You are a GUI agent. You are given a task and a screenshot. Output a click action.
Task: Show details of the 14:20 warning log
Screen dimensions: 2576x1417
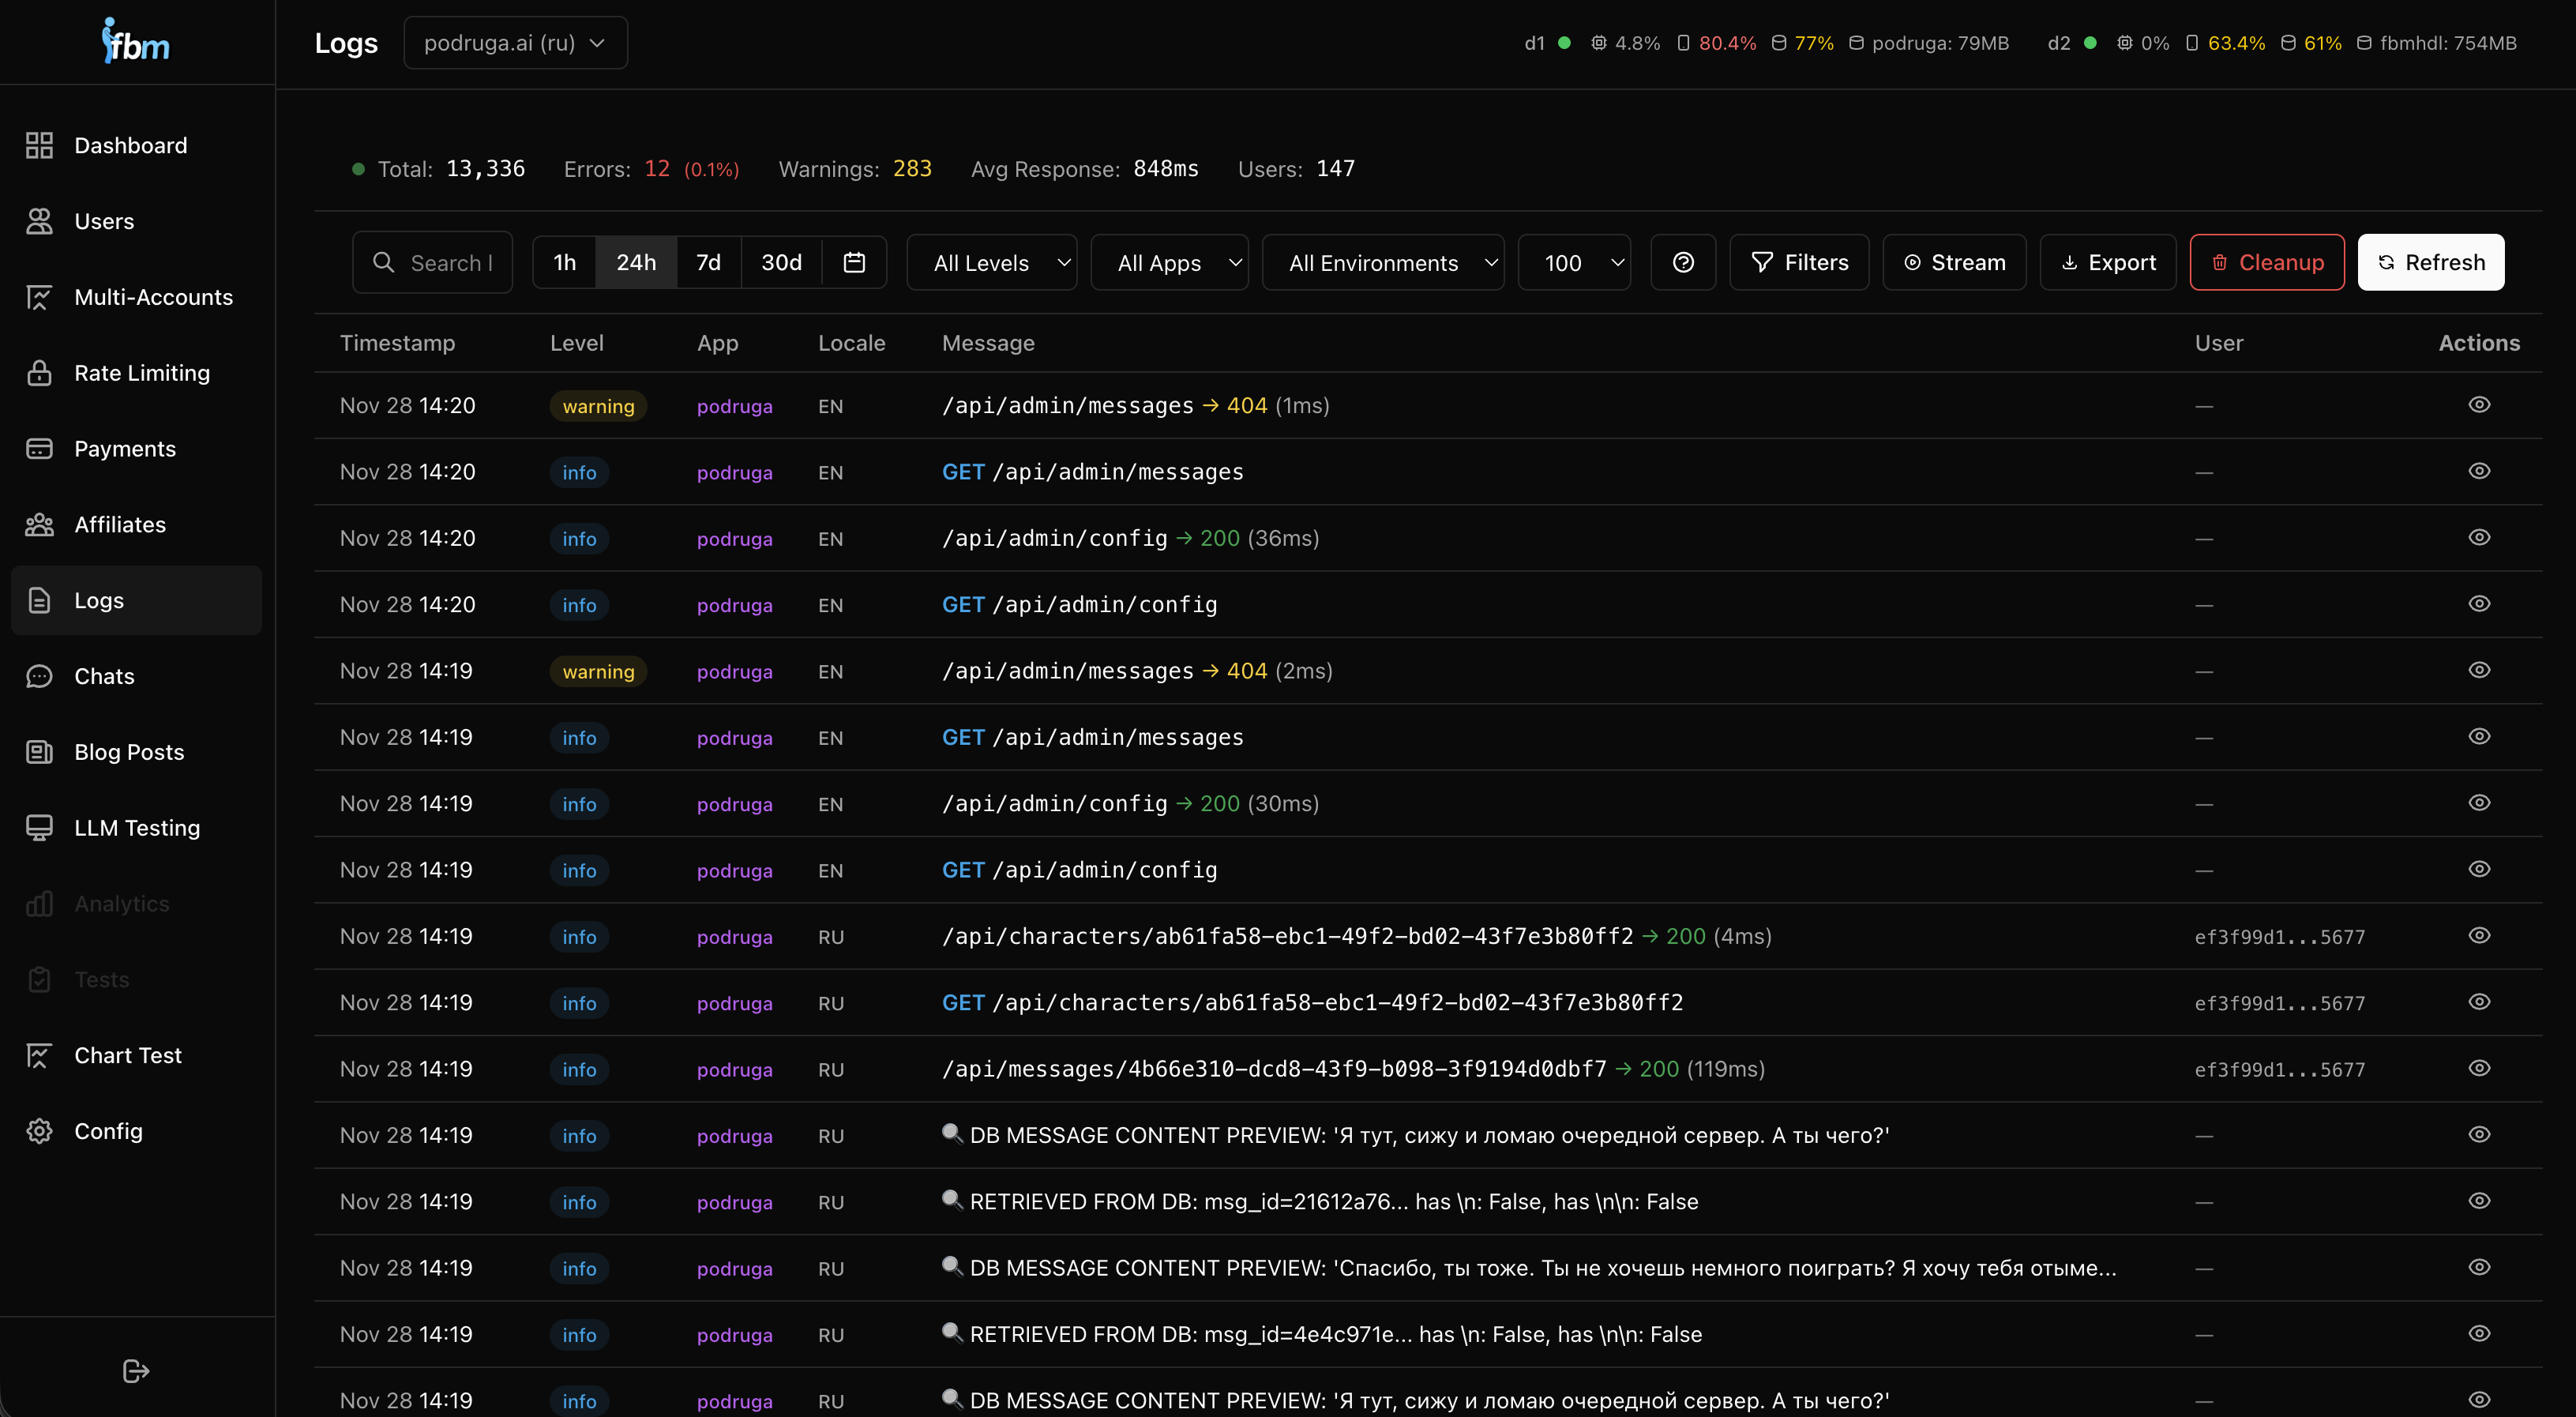pyautogui.click(x=2479, y=404)
